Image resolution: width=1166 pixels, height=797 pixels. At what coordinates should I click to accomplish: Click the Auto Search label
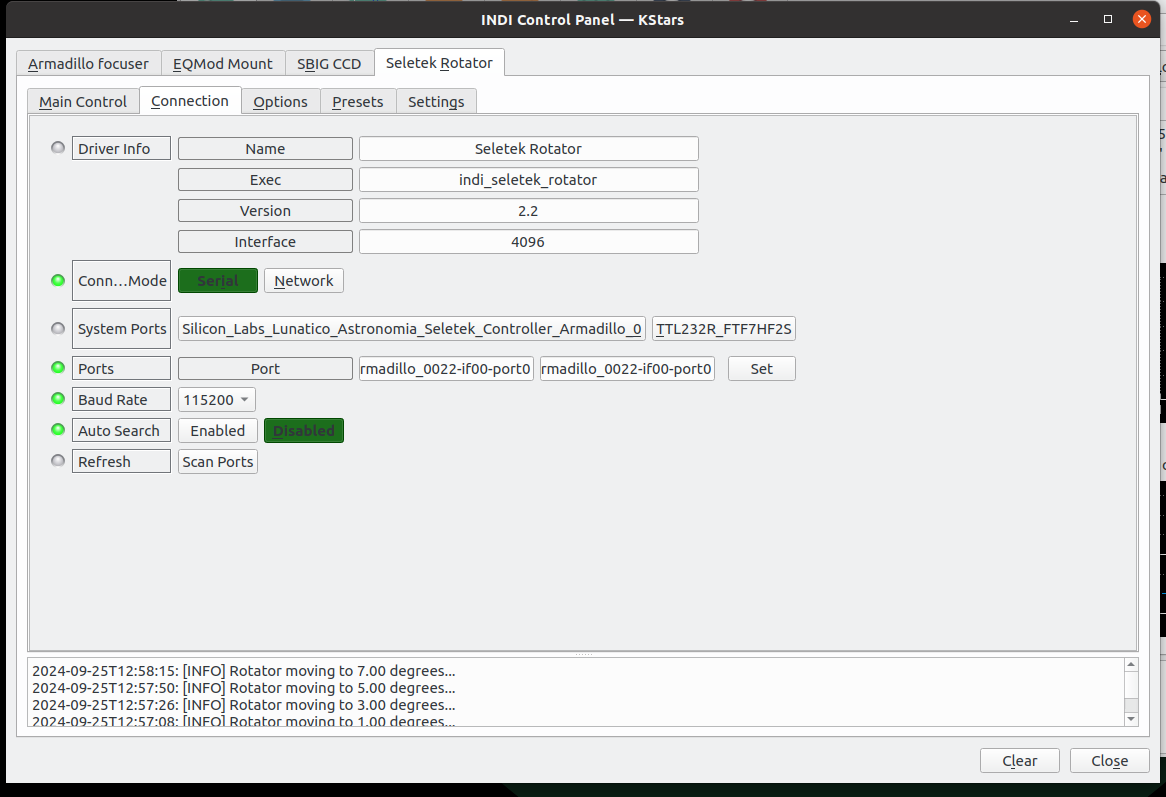[x=121, y=430]
